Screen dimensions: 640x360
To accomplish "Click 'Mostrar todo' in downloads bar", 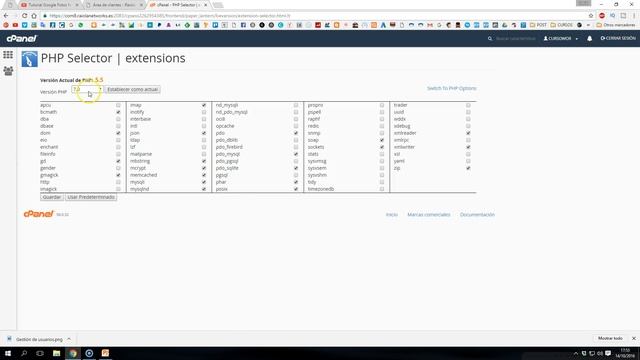I will [x=610, y=338].
